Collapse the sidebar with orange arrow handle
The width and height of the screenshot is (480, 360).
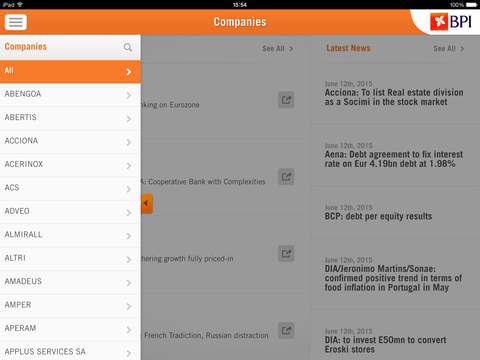click(146, 203)
